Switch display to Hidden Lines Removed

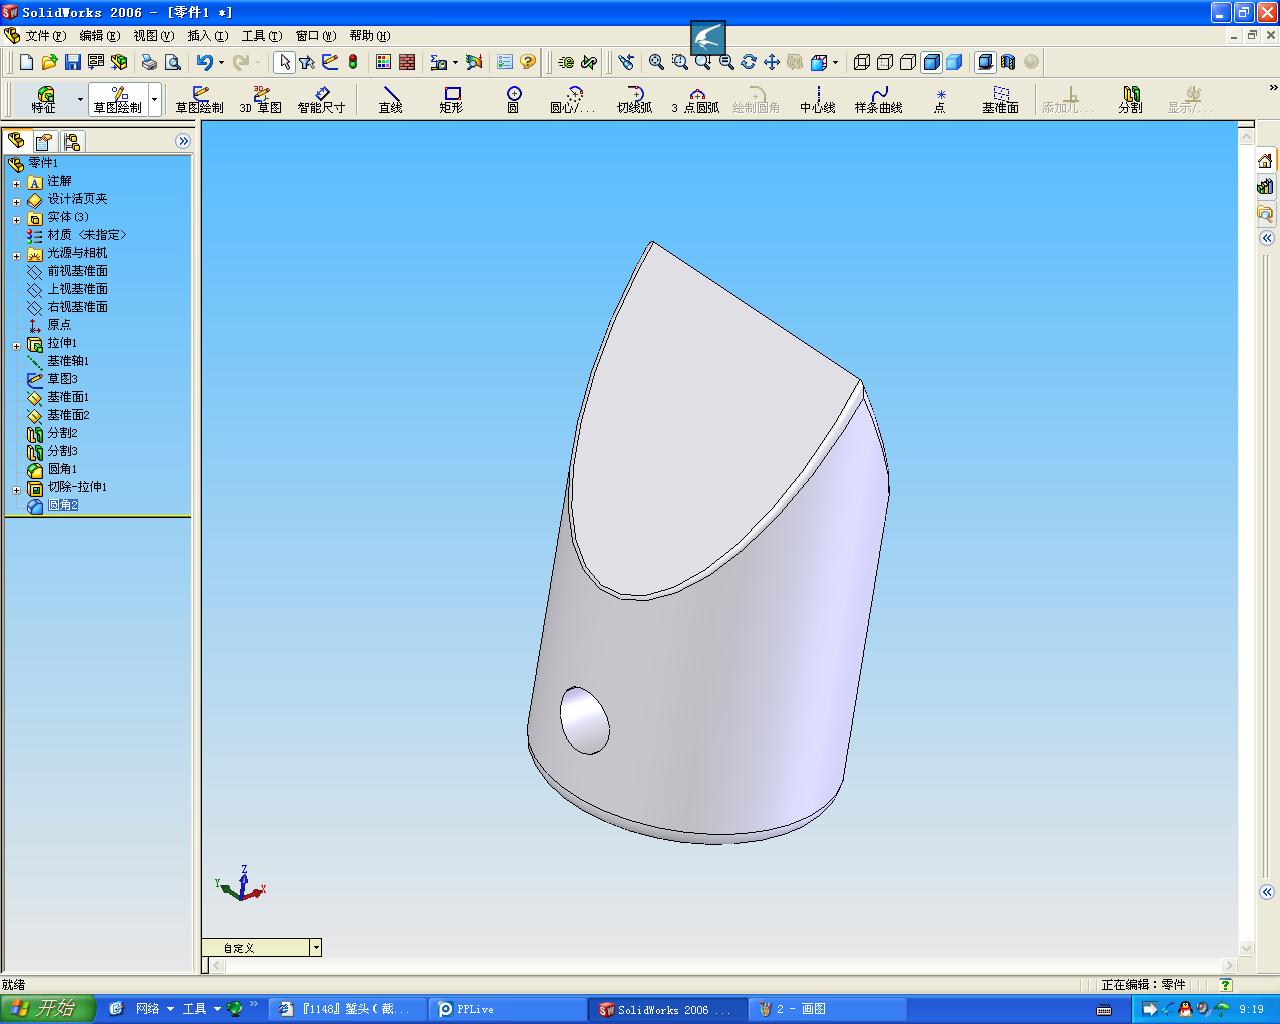point(907,62)
